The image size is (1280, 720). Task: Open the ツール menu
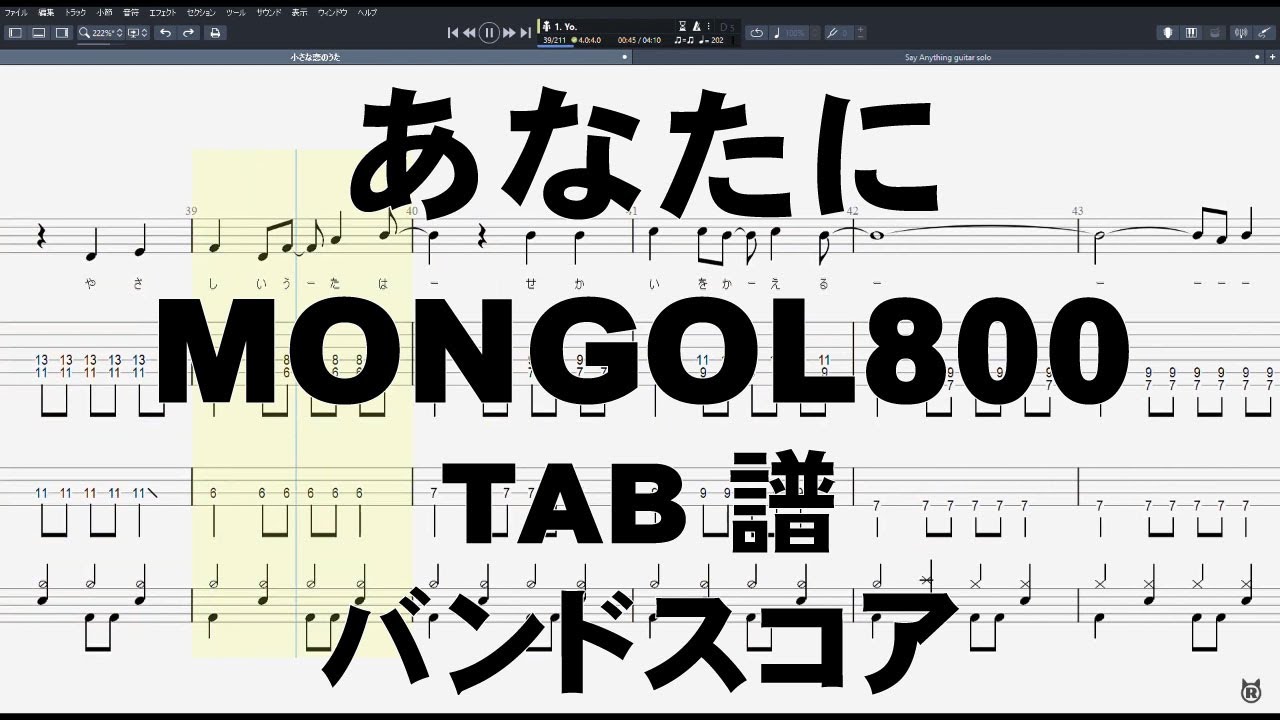tap(235, 12)
